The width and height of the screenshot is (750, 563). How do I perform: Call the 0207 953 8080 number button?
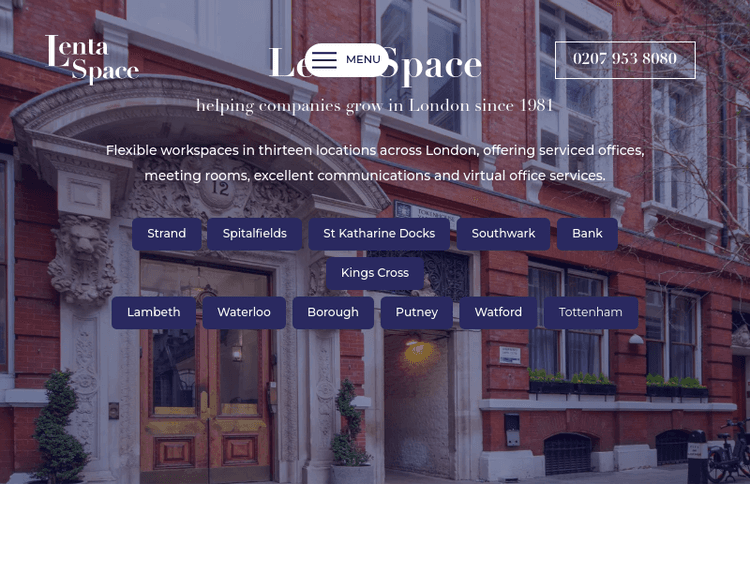point(625,60)
